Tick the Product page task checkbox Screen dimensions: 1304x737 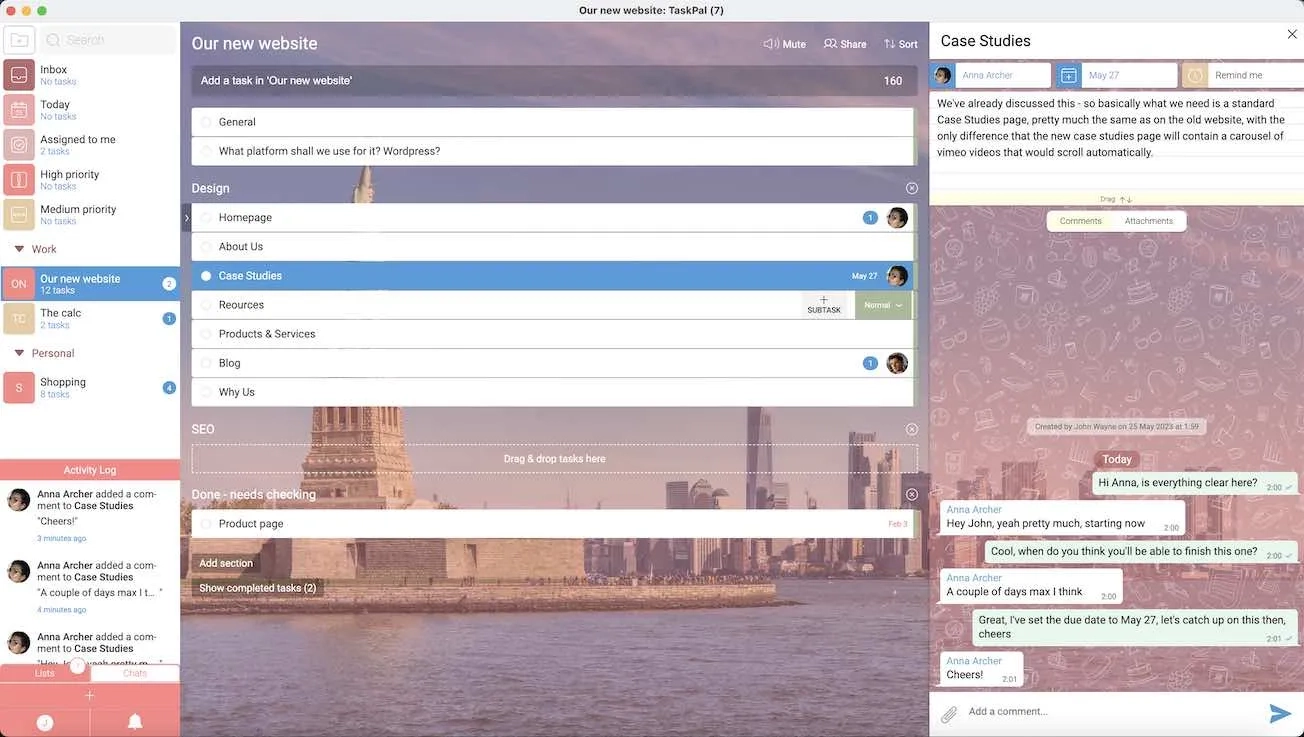click(x=206, y=524)
